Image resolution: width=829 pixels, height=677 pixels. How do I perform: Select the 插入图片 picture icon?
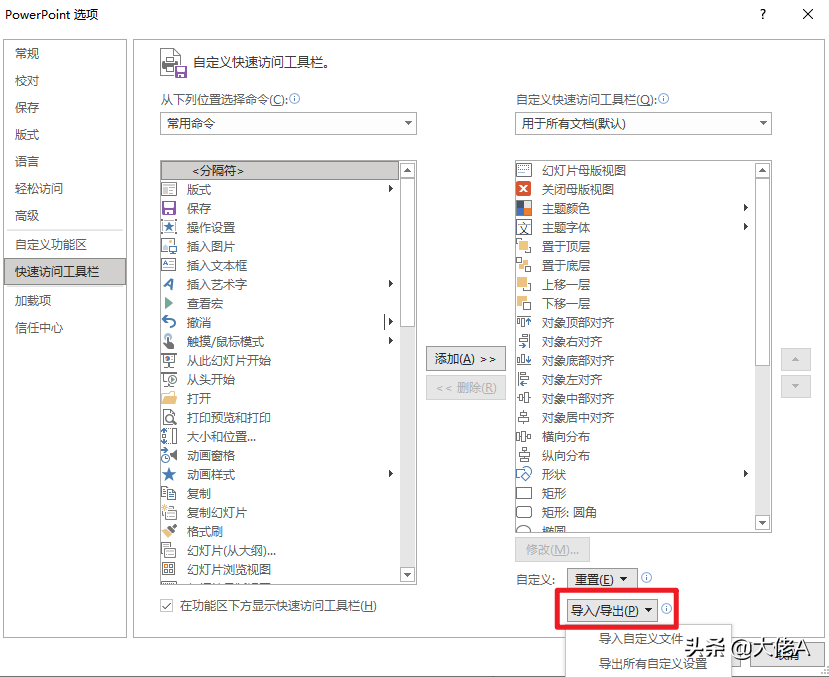169,246
